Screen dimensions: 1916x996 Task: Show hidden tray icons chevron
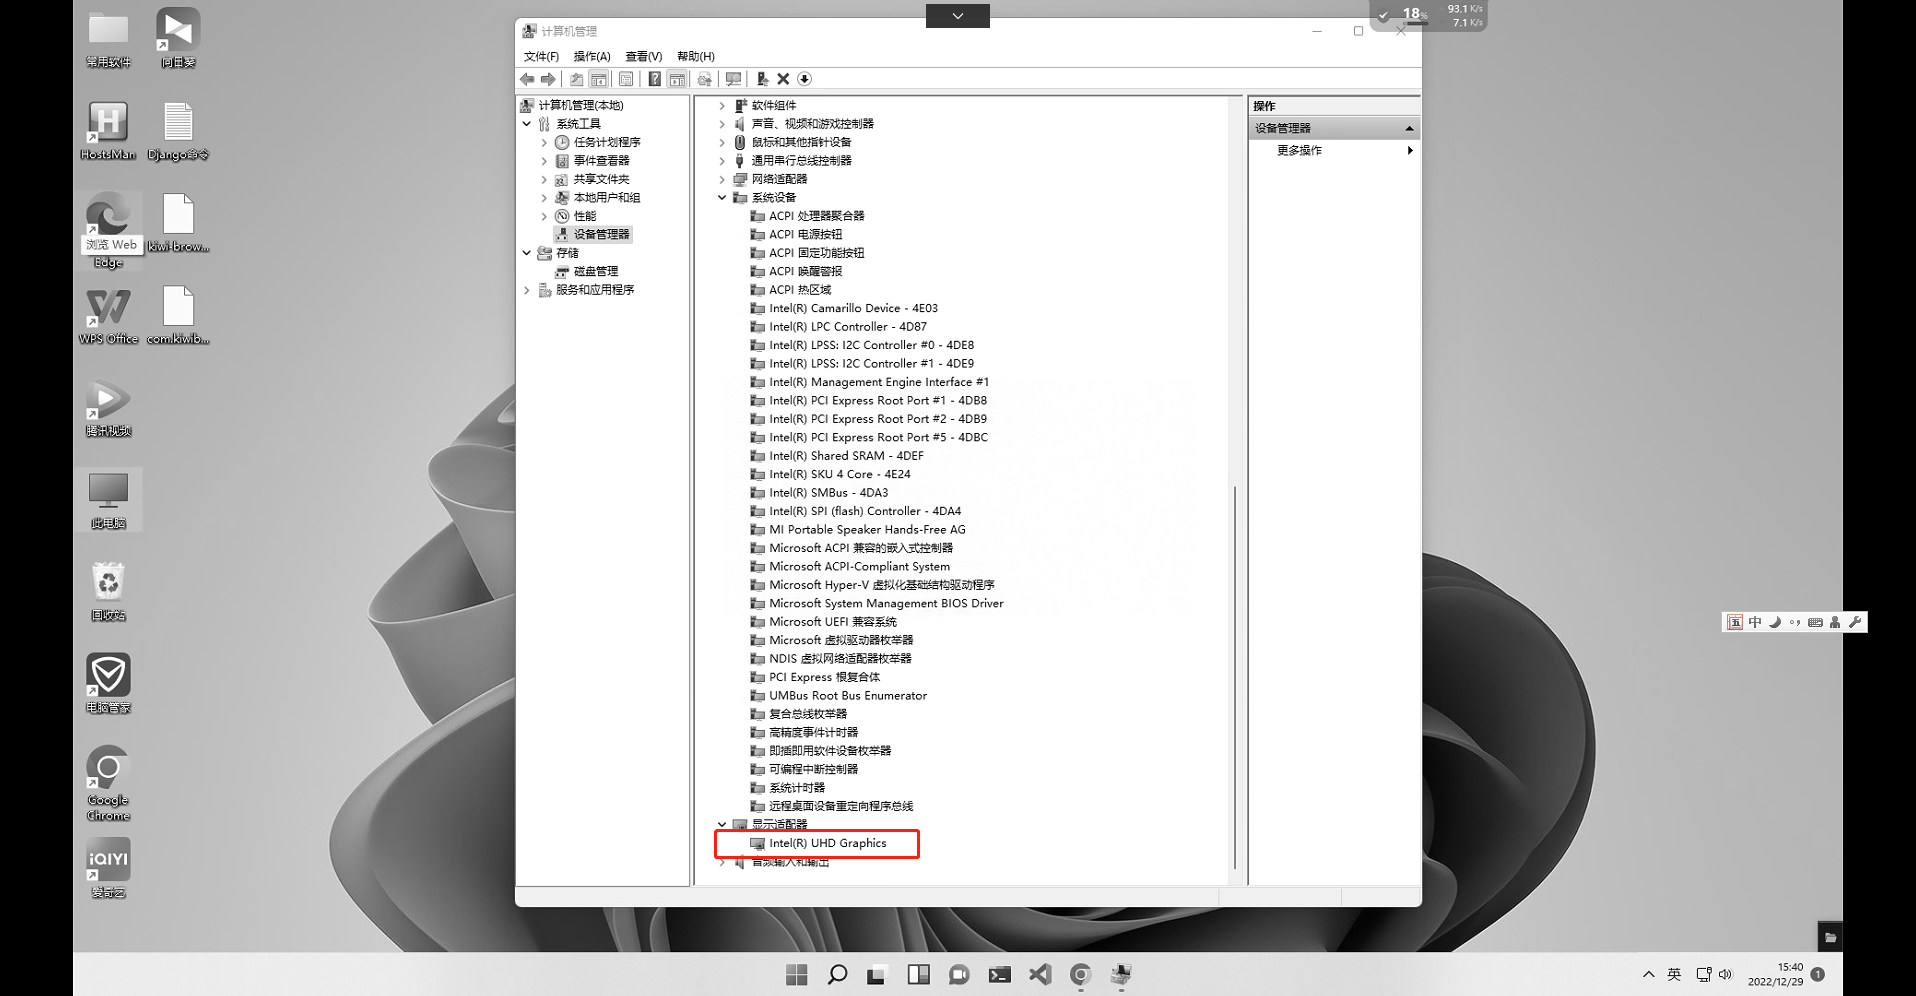[1648, 975]
